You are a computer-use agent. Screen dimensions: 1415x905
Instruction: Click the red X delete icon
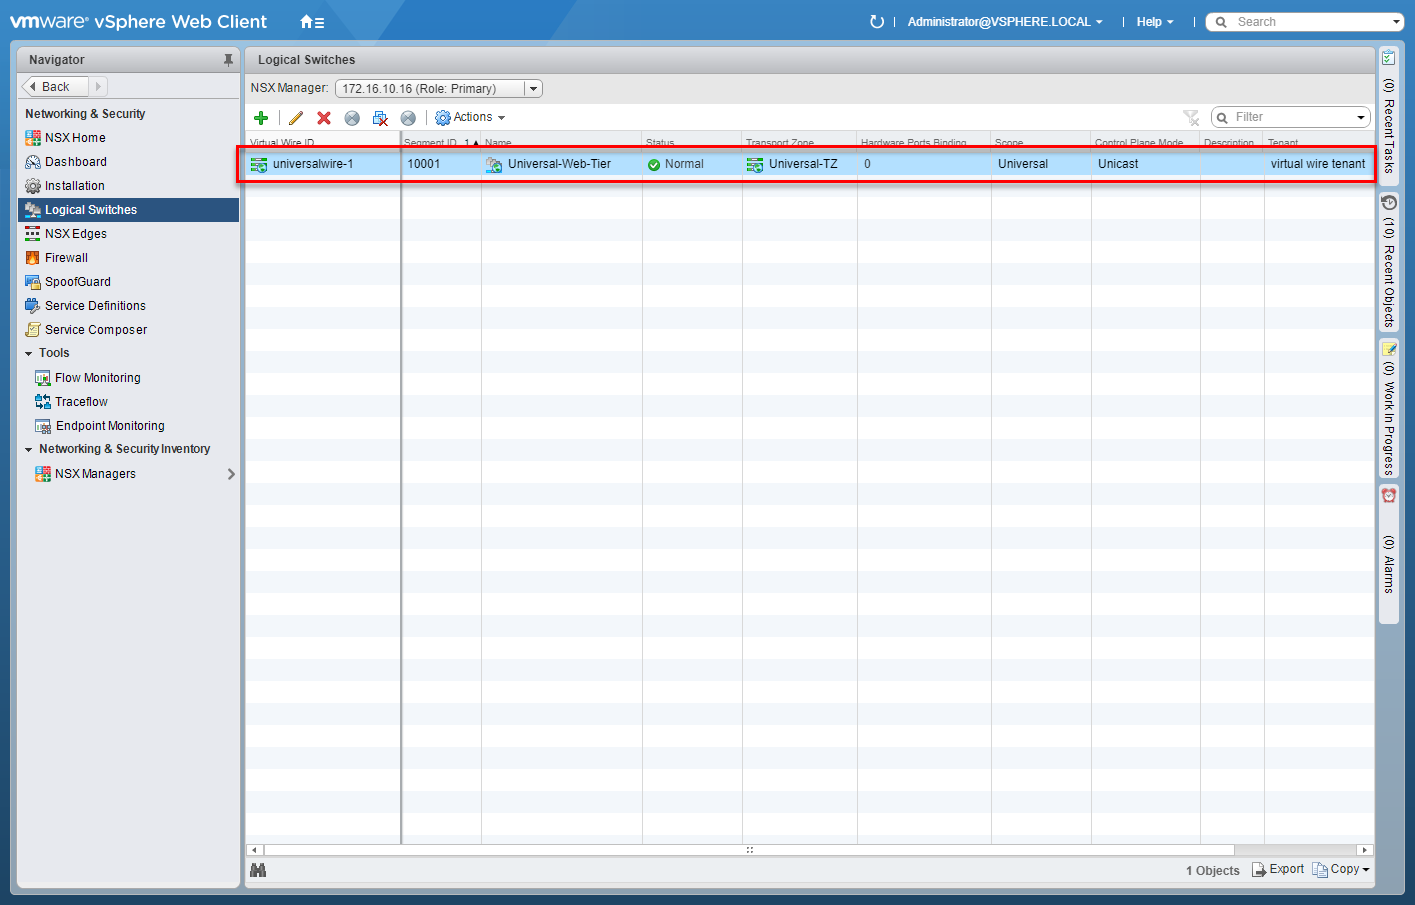pyautogui.click(x=324, y=118)
